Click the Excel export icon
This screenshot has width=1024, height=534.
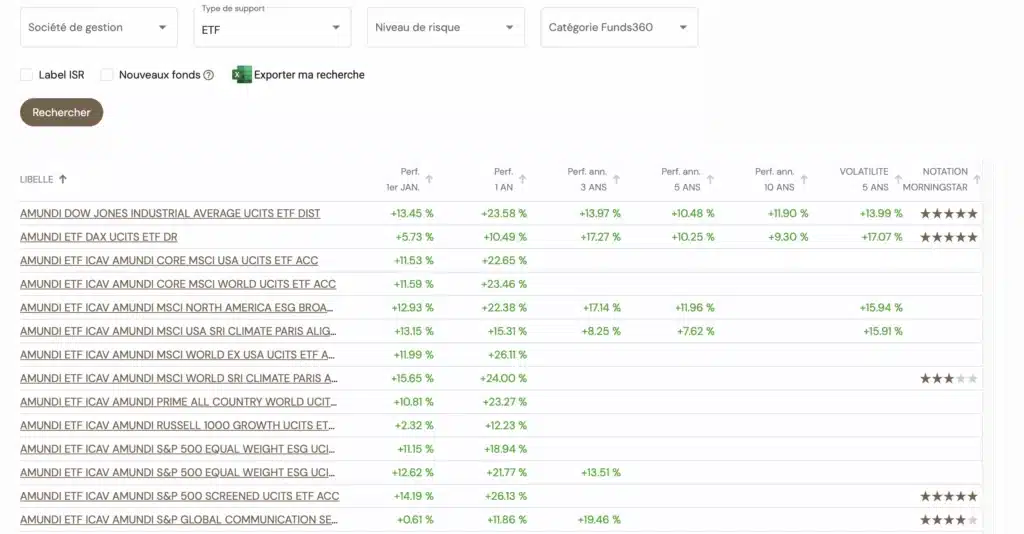pyautogui.click(x=241, y=74)
